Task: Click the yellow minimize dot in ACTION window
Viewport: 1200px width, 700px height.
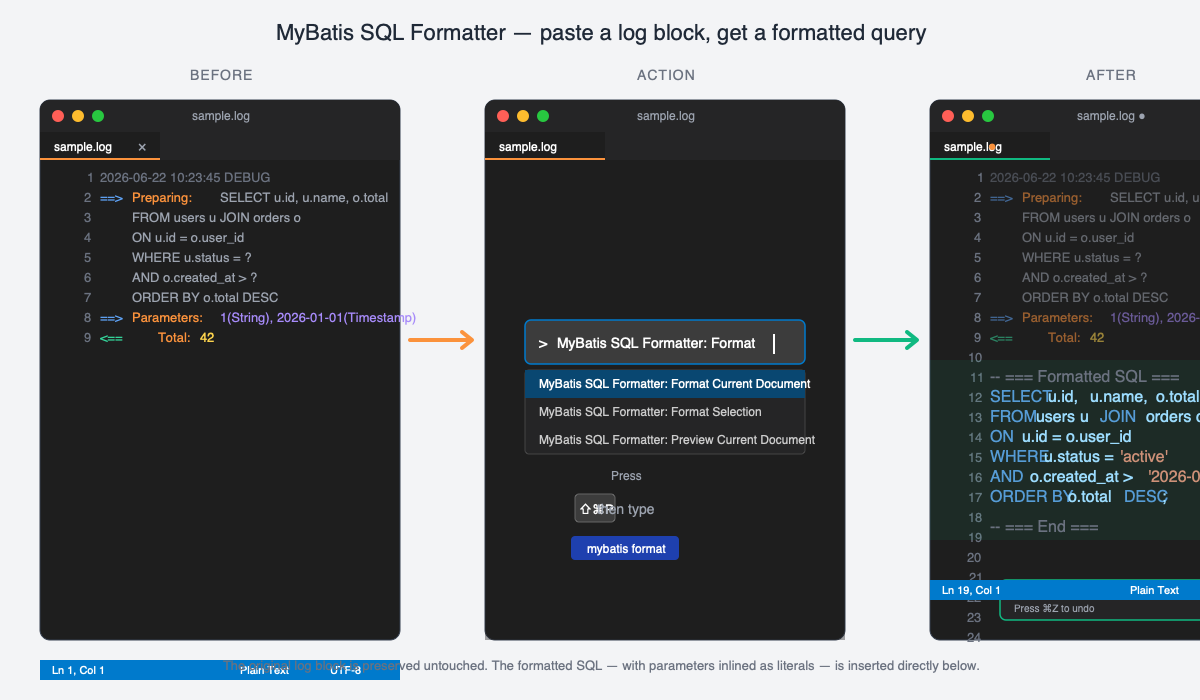Action: coord(523,116)
